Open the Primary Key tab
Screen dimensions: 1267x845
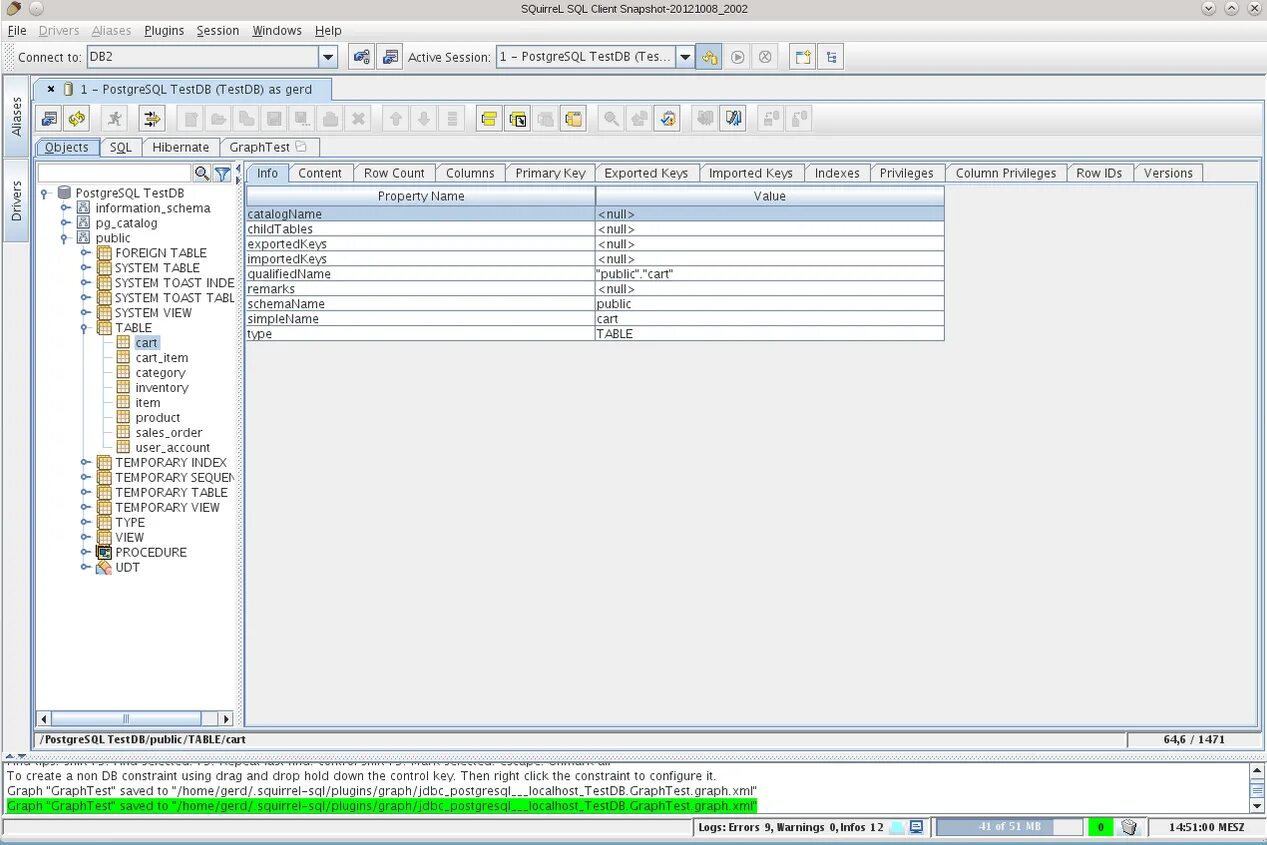tap(550, 173)
